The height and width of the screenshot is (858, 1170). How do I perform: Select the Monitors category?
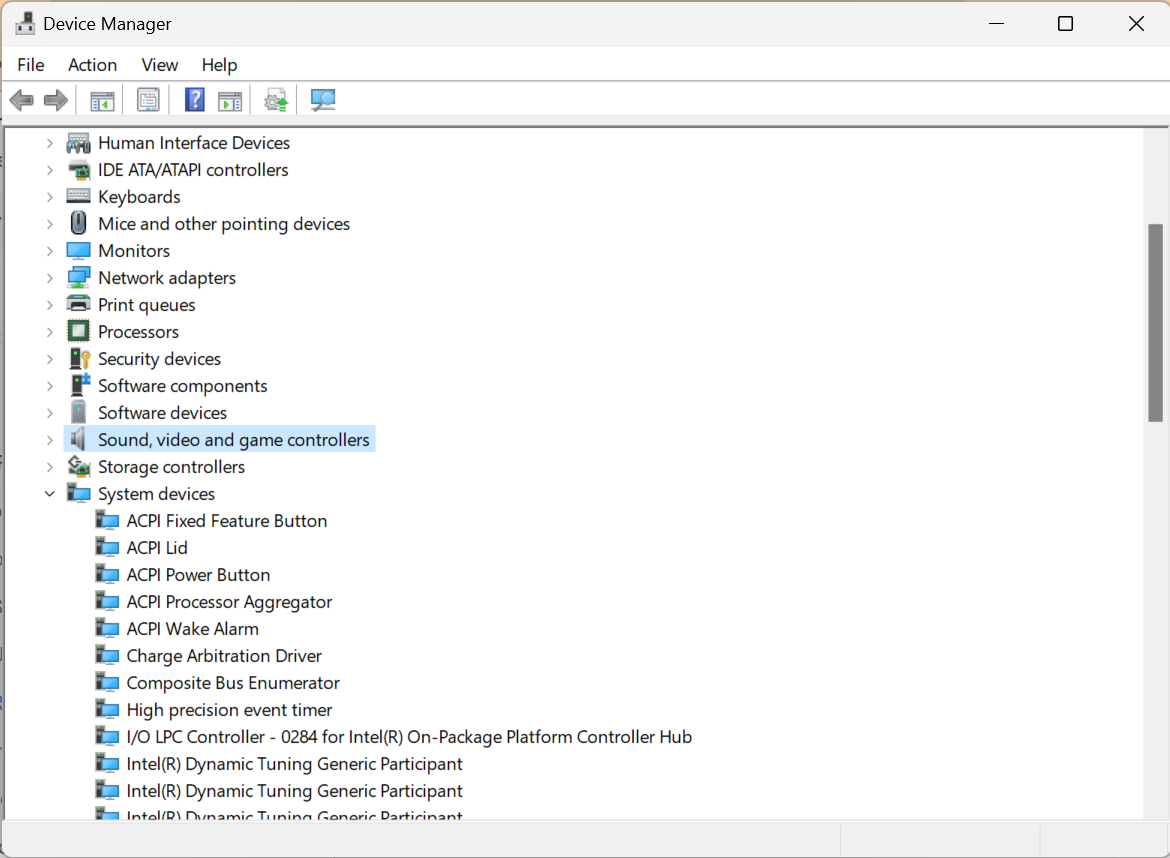coord(134,250)
